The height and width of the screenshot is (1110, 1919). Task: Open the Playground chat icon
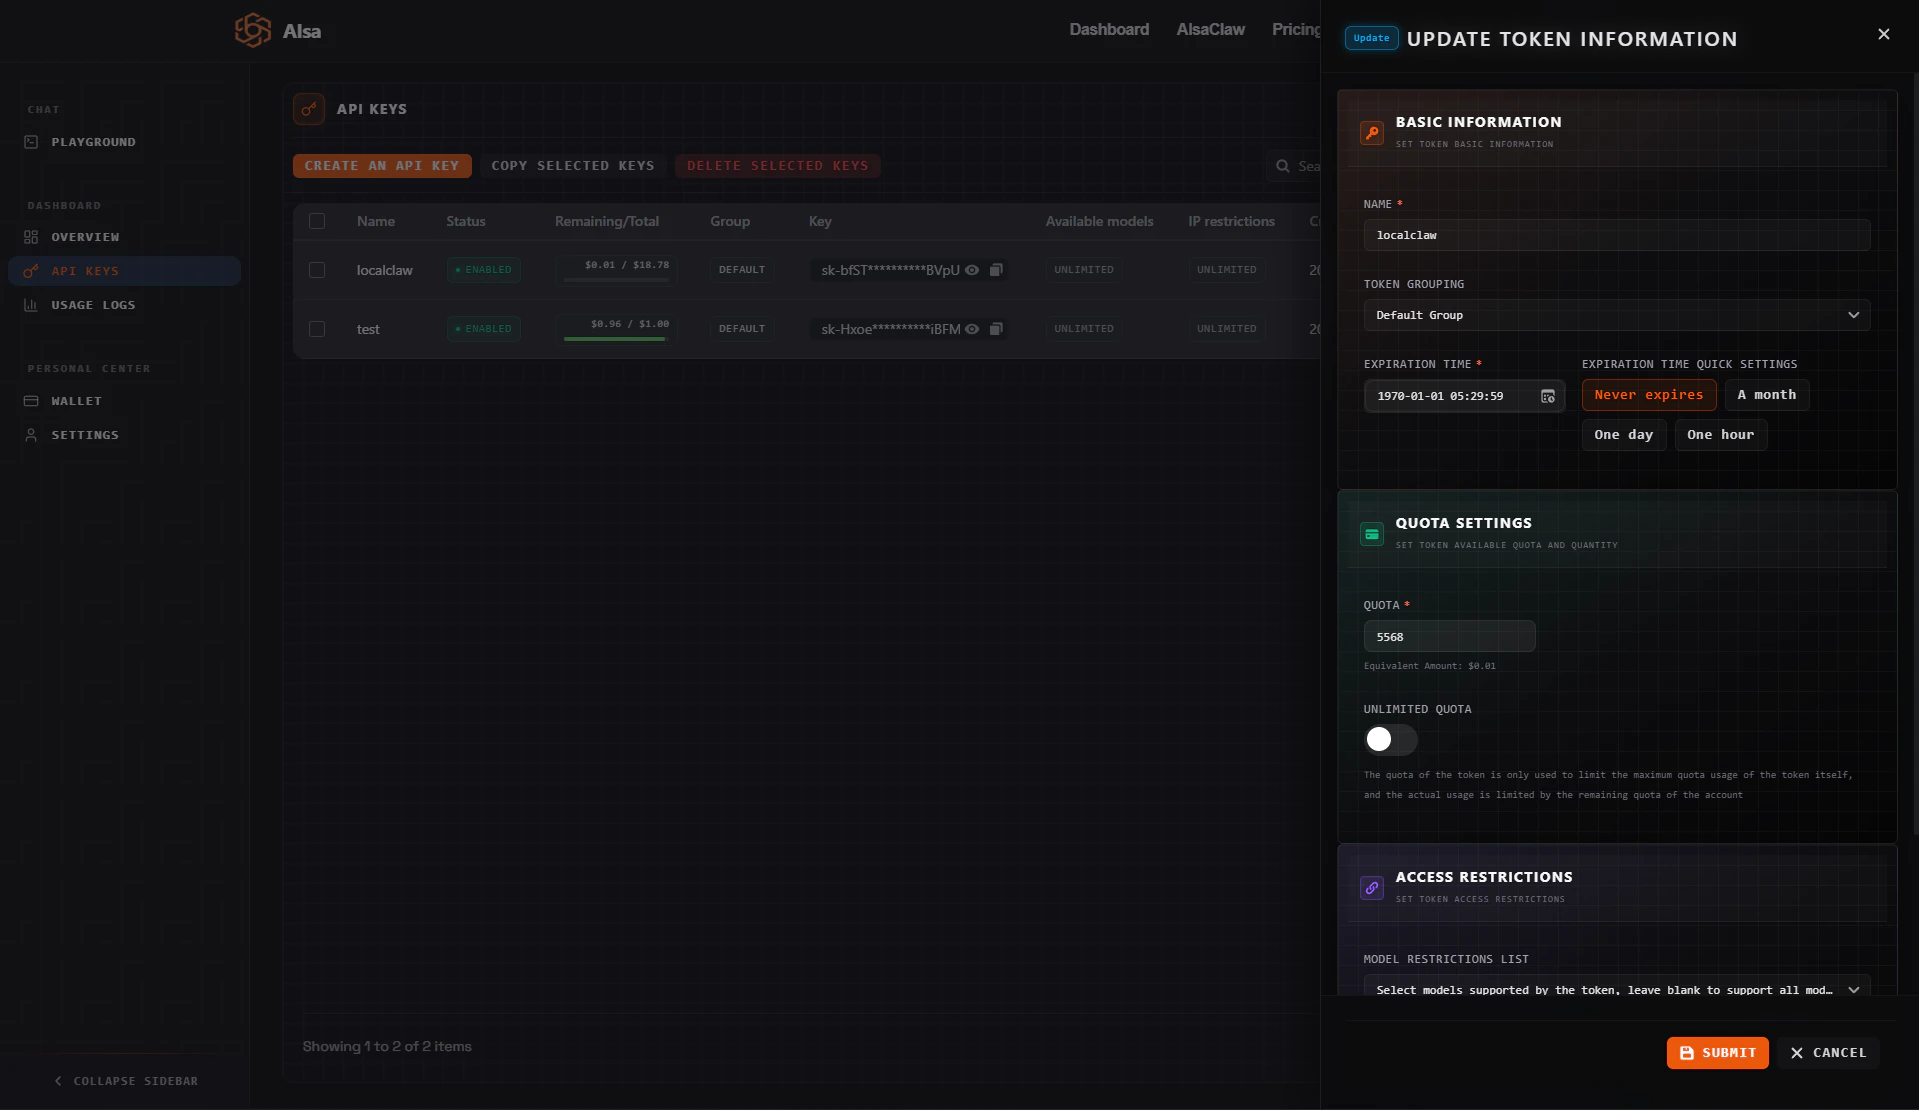tap(31, 141)
